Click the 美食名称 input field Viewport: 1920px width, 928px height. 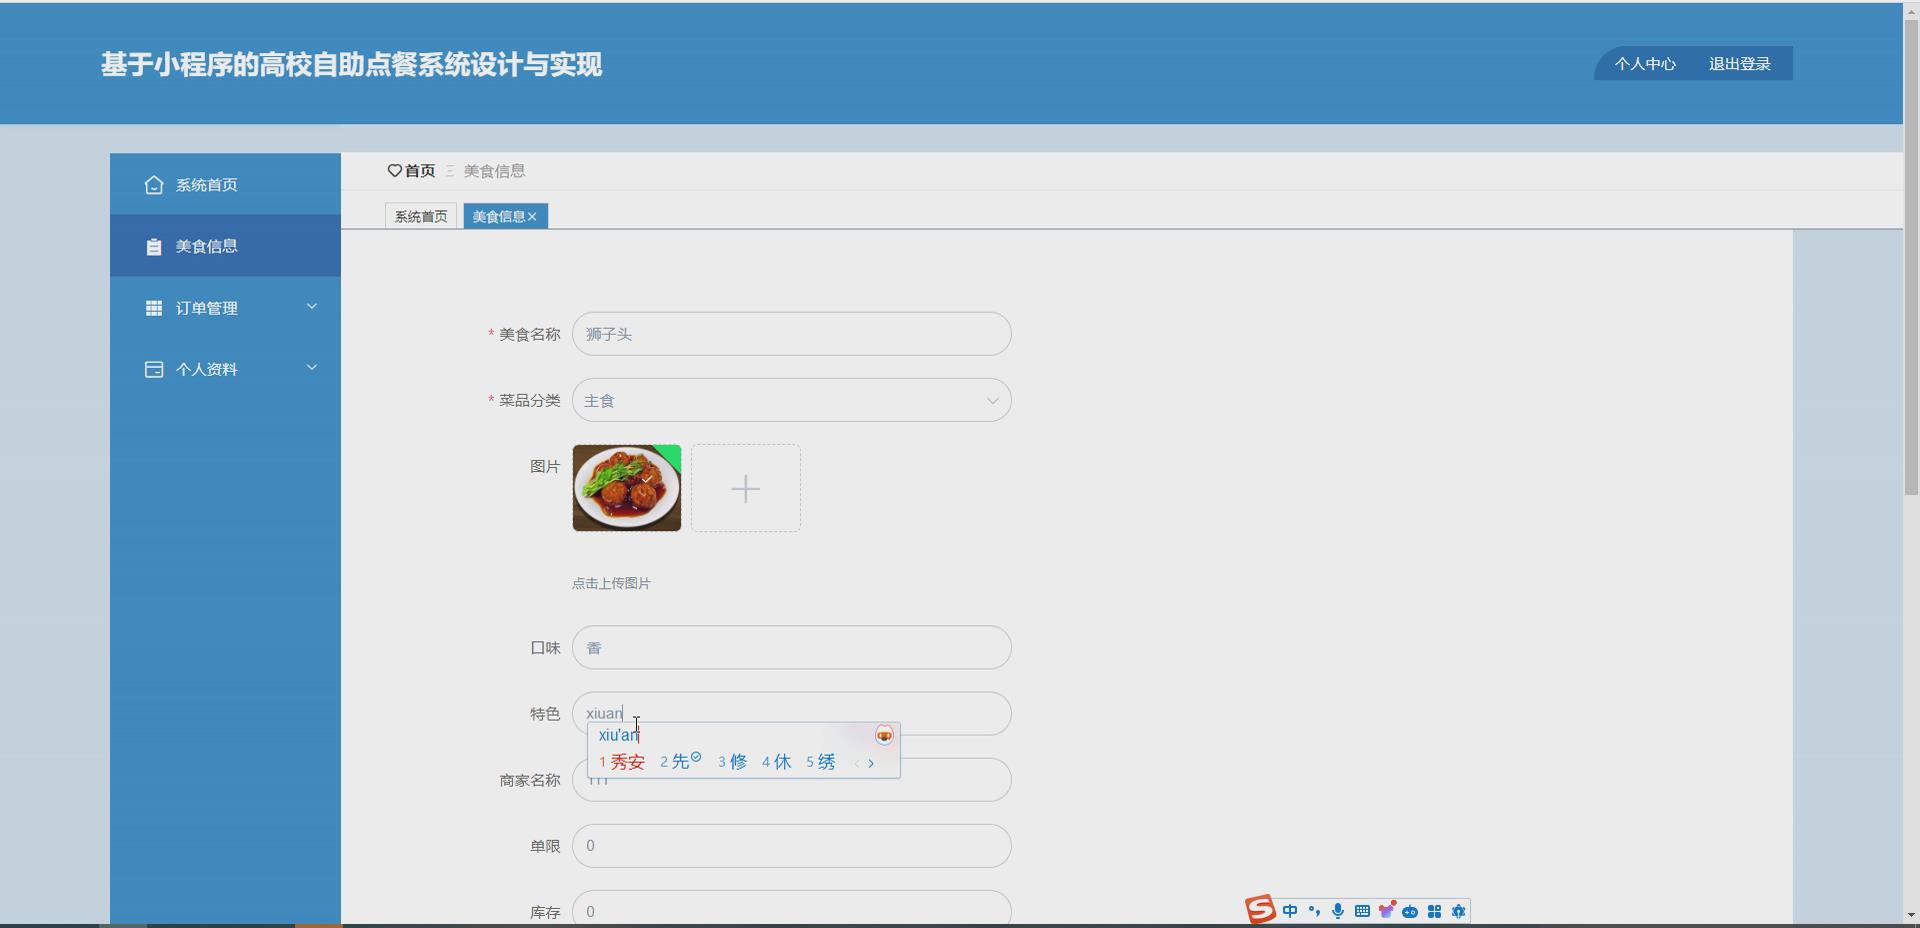click(x=792, y=334)
